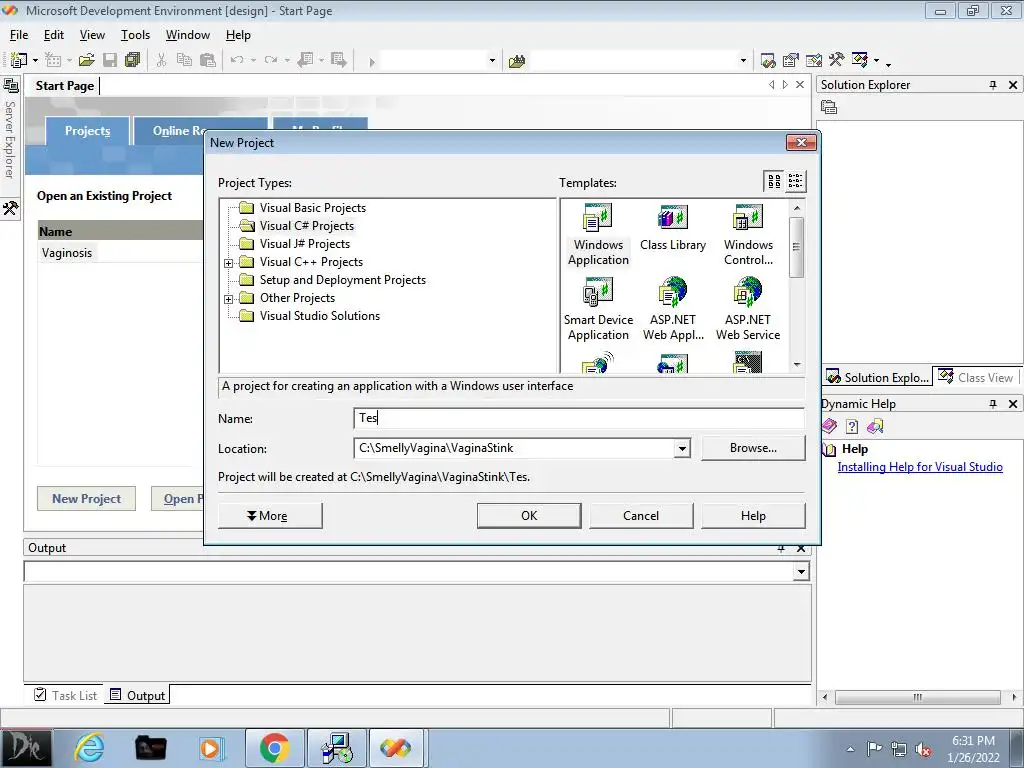Screen dimensions: 1024x768
Task: Open the View menu
Action: coord(92,35)
